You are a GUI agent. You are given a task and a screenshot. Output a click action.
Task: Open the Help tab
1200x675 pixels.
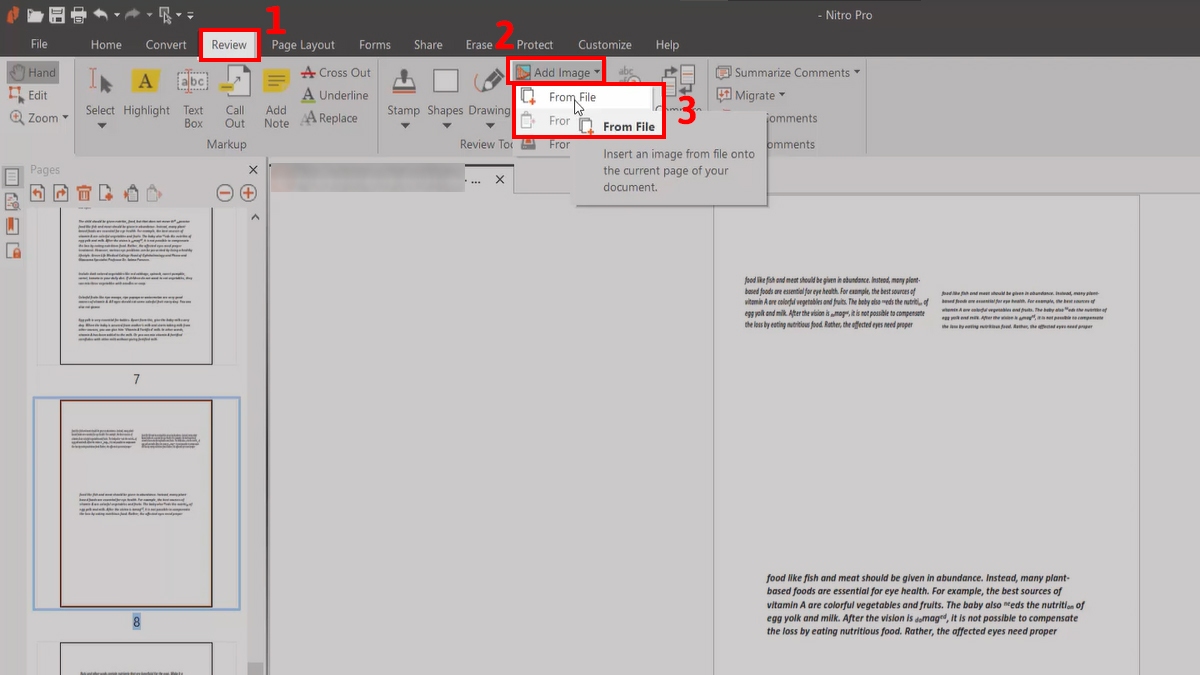667,45
